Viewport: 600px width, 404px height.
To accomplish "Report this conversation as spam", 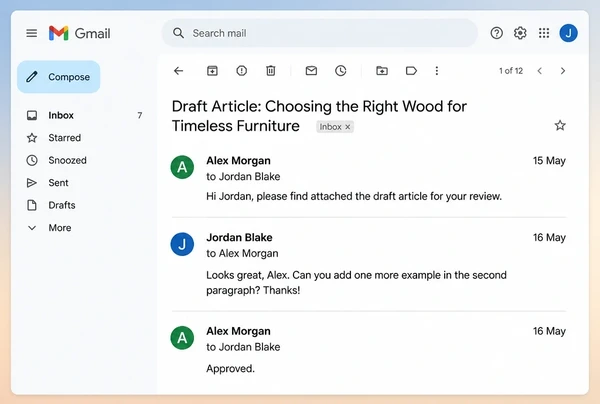I will (241, 71).
